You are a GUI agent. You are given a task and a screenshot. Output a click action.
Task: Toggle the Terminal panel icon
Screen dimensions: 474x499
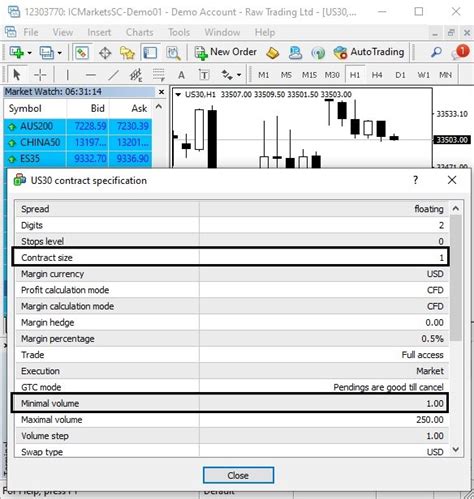[150, 53]
